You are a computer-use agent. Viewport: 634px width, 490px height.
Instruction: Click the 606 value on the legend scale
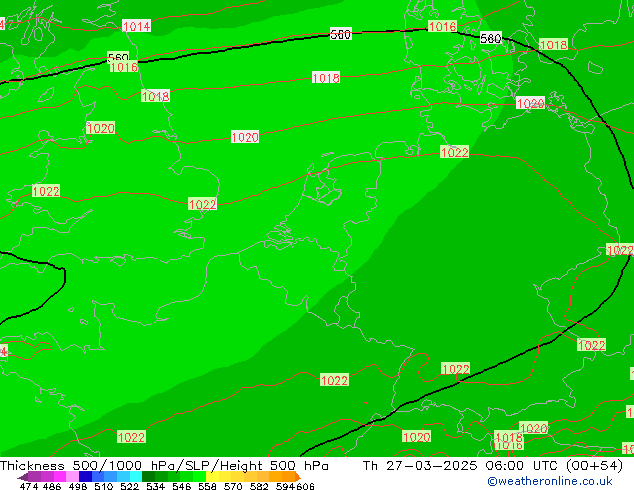(305, 486)
